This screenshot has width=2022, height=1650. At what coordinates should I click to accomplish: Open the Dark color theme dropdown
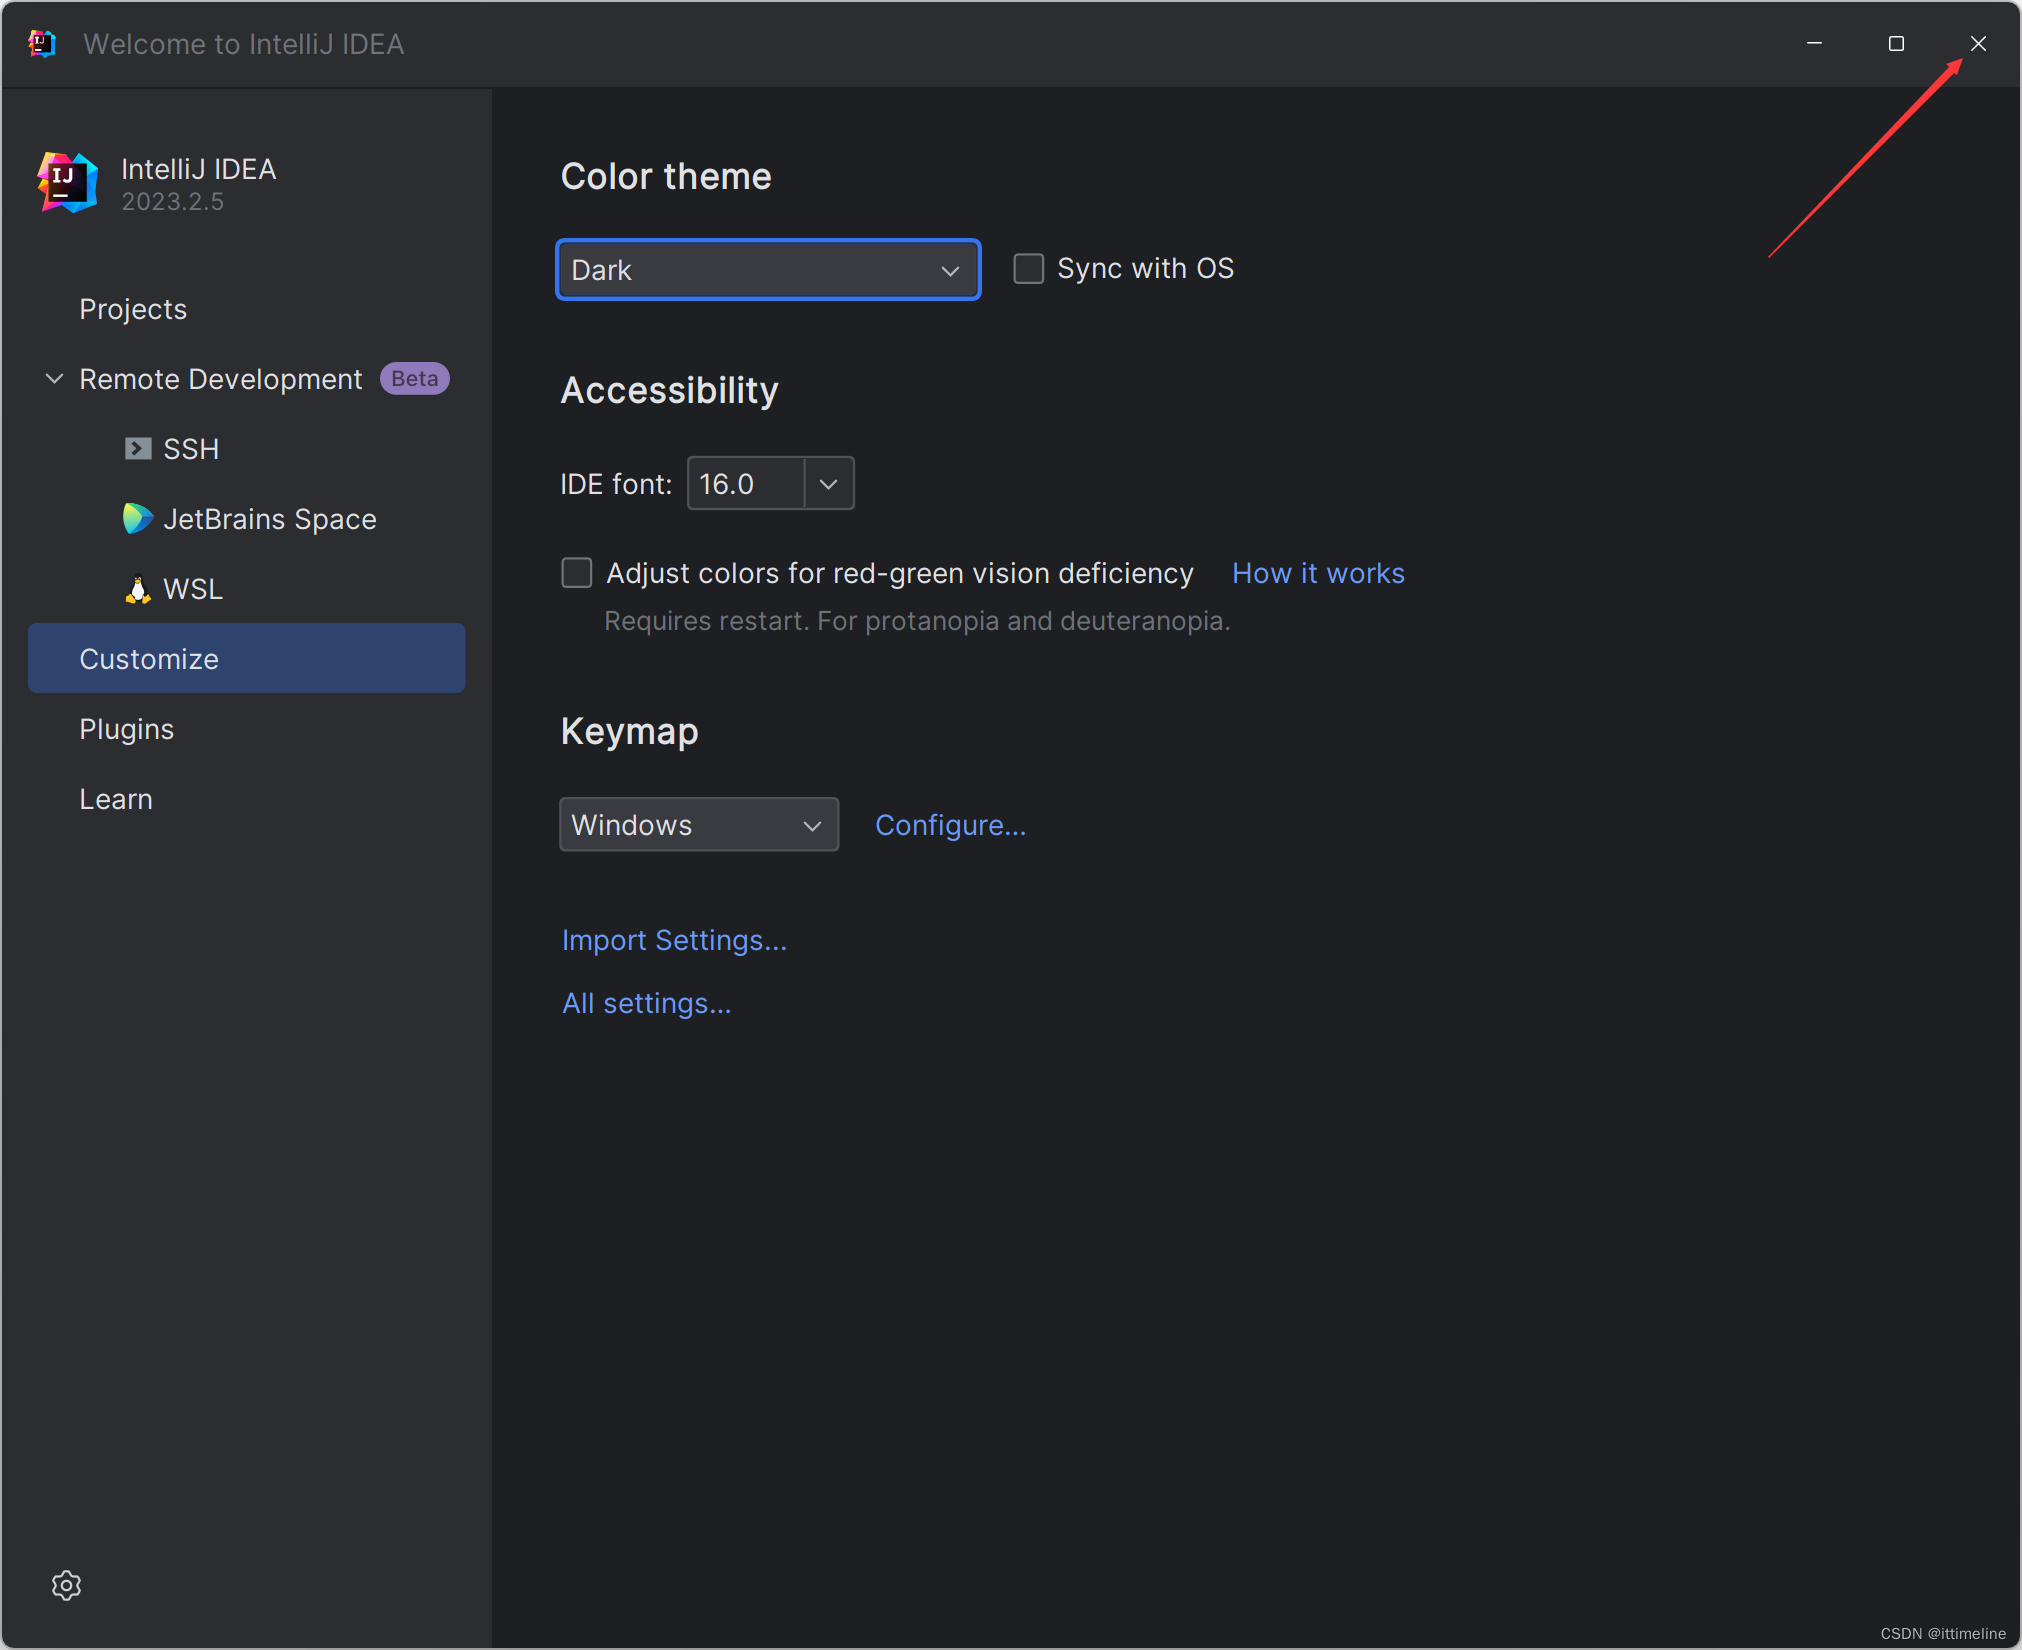[x=768, y=270]
